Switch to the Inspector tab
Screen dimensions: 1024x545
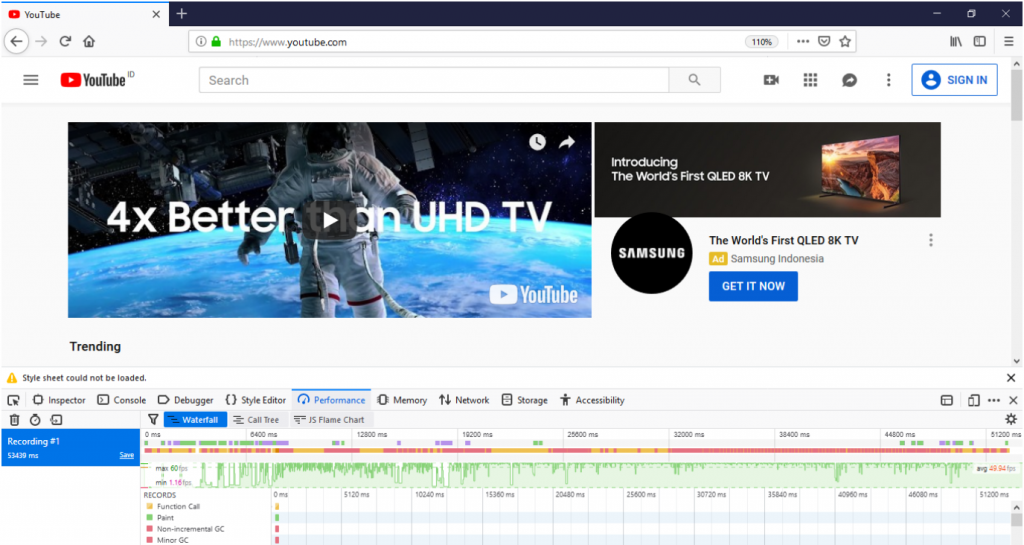tap(59, 400)
